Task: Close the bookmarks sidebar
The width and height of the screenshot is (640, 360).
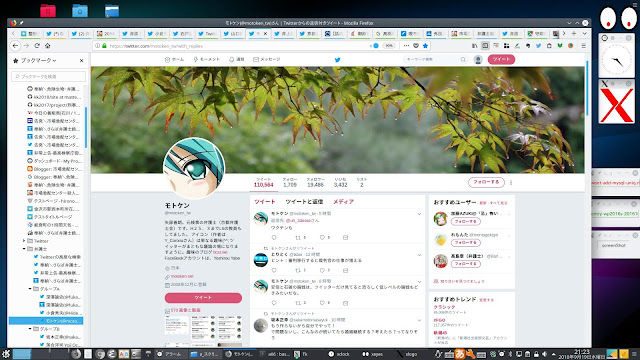Action: (x=82, y=60)
